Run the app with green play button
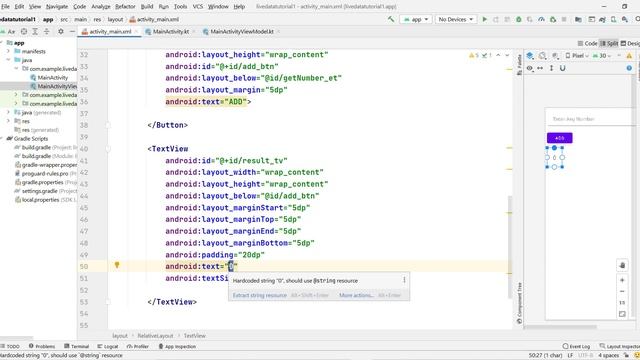Viewport: 640px width, 360px height. (484, 19)
